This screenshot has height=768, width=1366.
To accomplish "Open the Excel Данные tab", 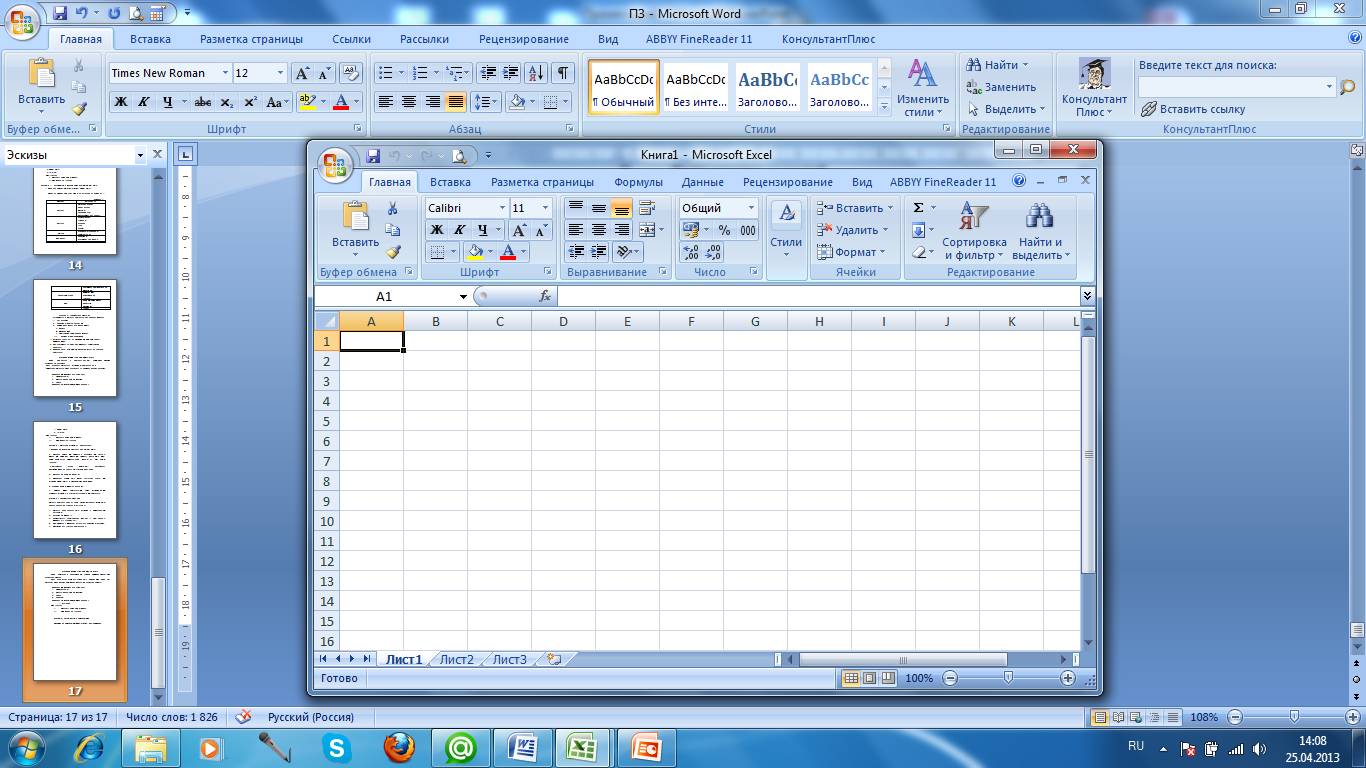I will 703,182.
